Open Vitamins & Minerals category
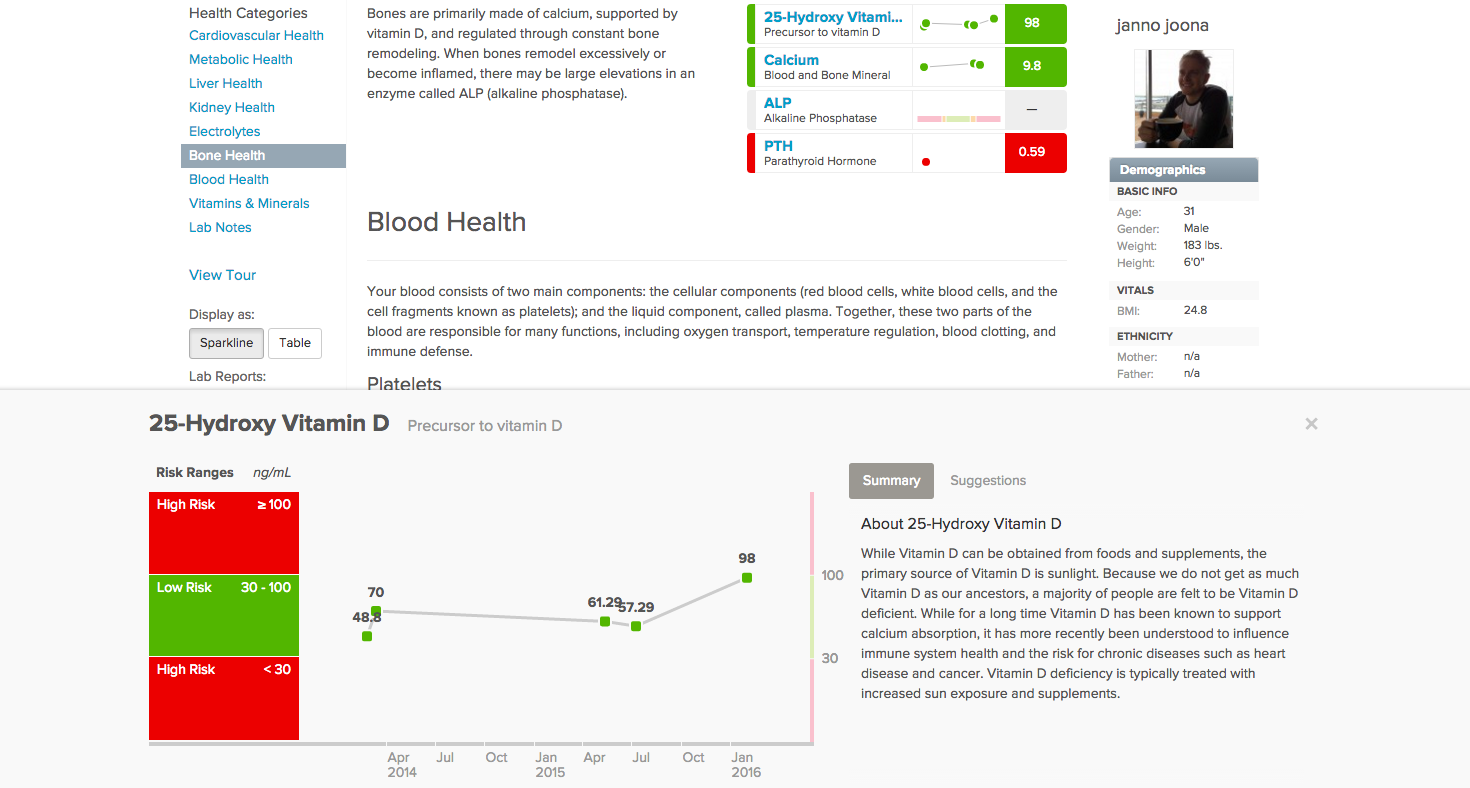This screenshot has width=1470, height=788. tap(249, 203)
